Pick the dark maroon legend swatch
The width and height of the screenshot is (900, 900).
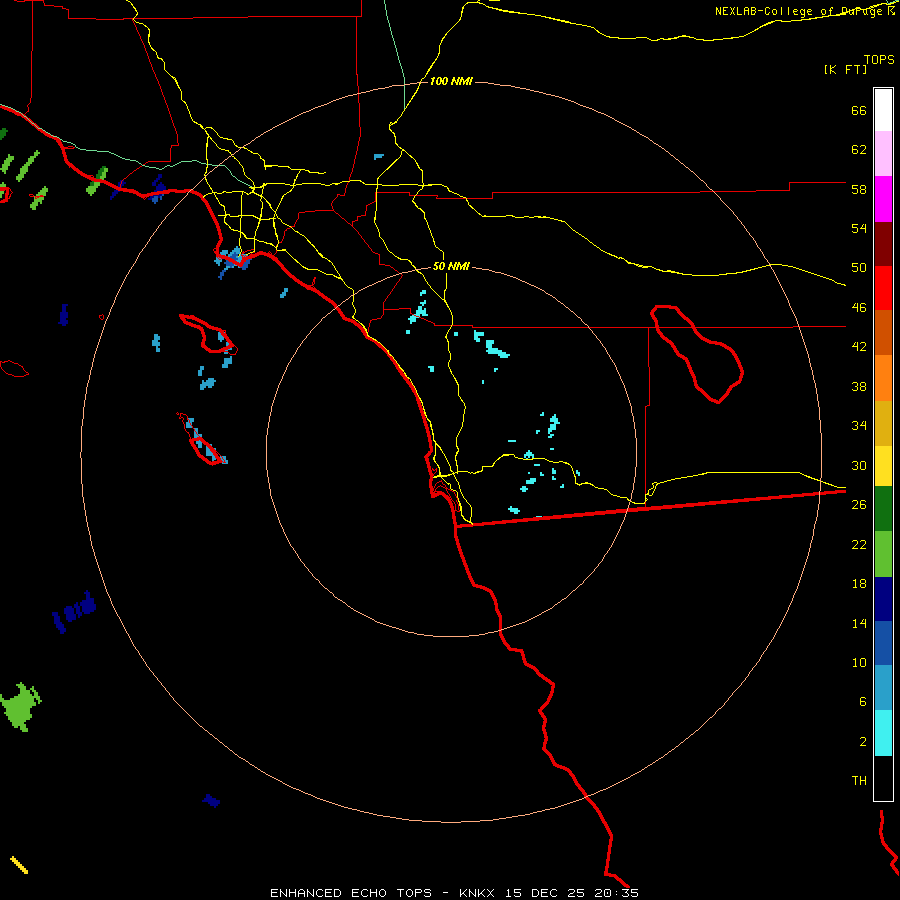pos(883,244)
